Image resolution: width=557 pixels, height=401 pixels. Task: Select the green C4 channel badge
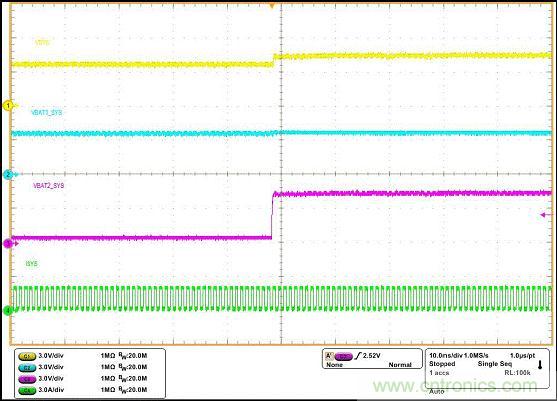tap(27, 390)
